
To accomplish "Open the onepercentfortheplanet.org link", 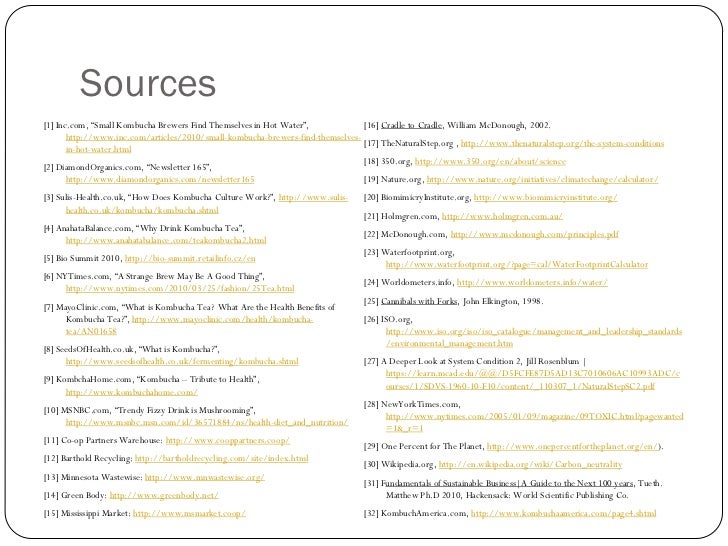I will (x=572, y=446).
